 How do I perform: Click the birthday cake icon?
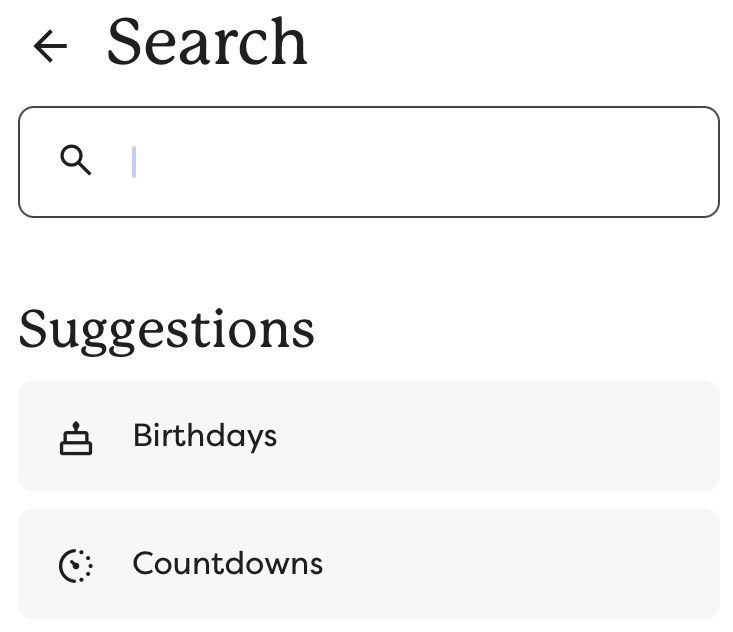click(x=76, y=438)
